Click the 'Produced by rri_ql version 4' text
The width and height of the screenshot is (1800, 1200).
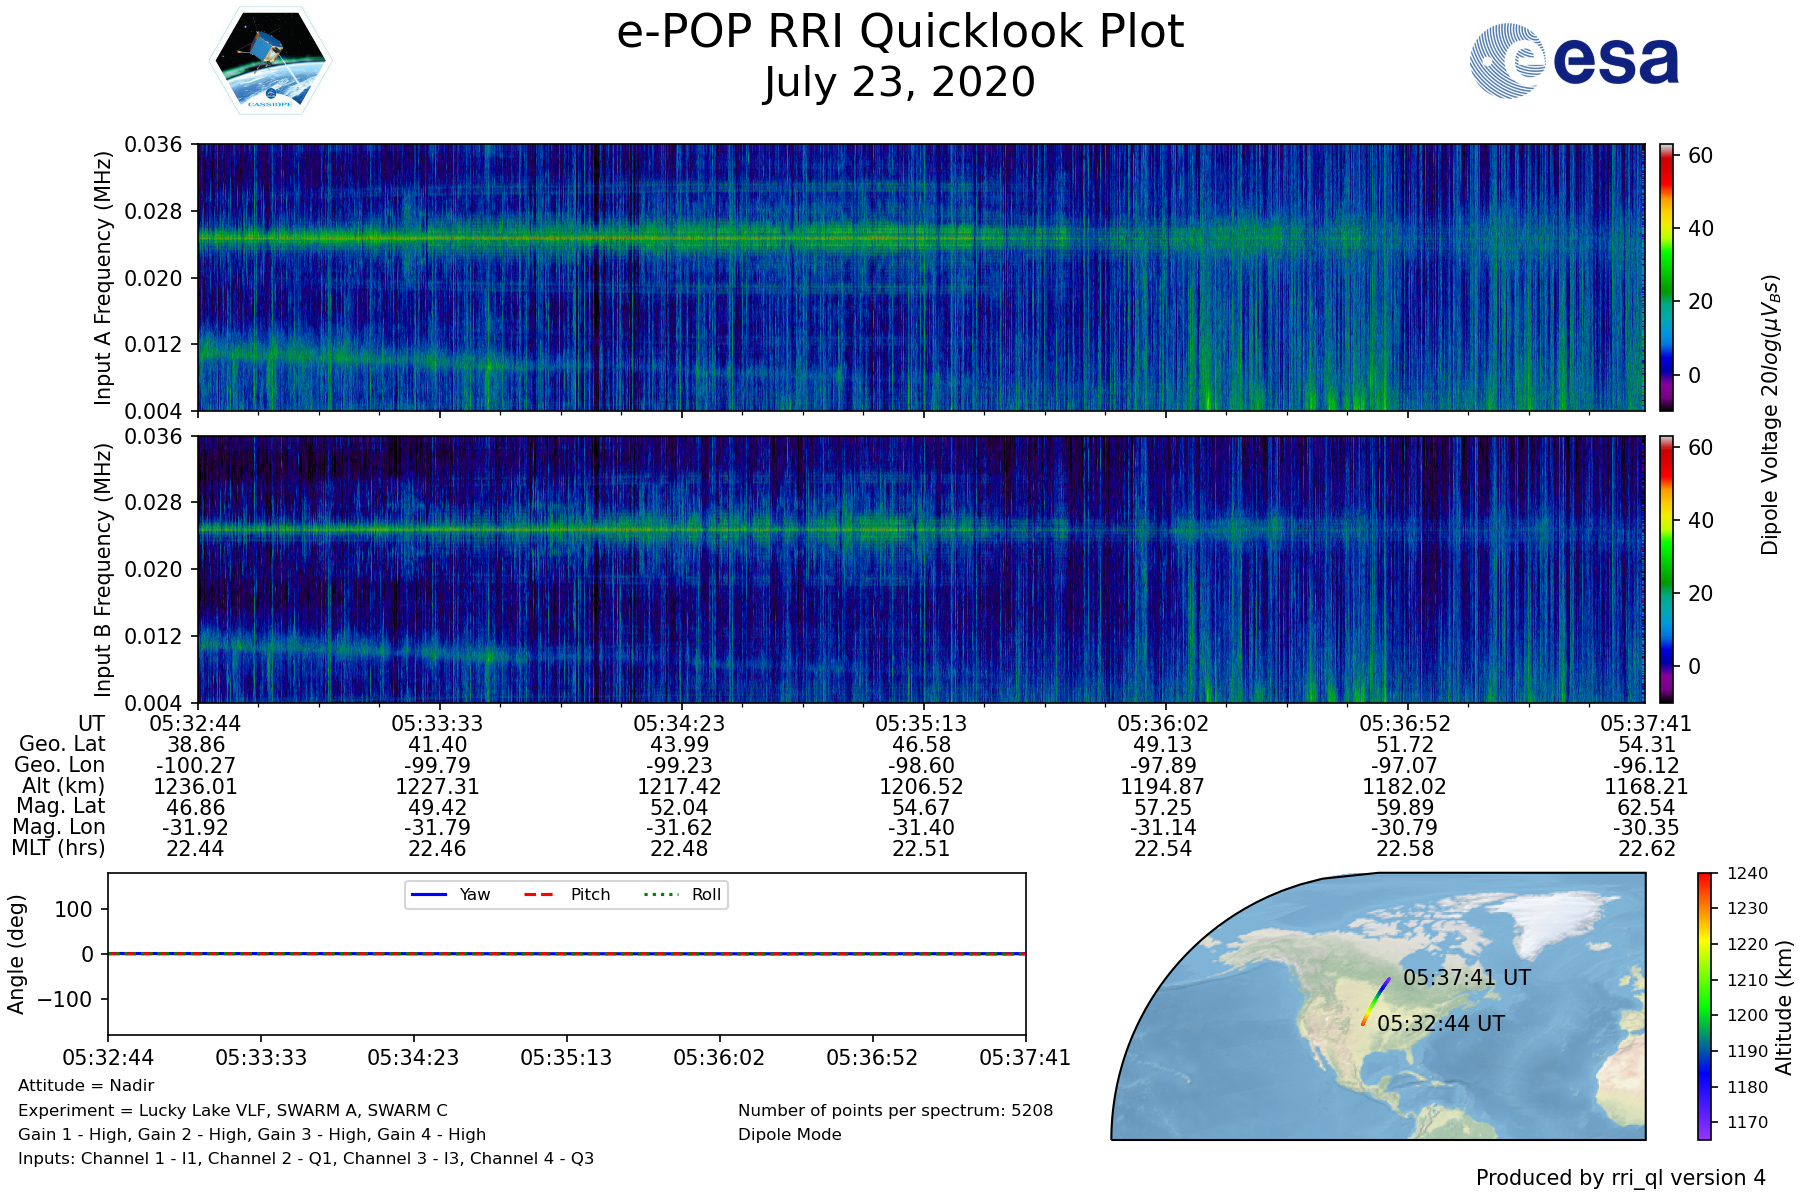1620,1178
